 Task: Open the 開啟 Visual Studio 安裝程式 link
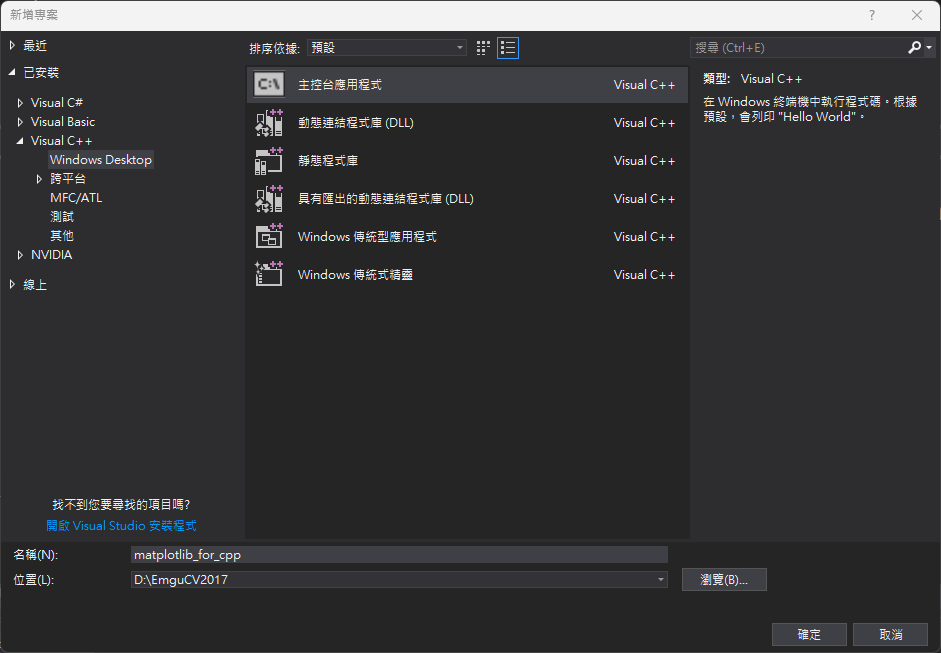pyautogui.click(x=121, y=526)
